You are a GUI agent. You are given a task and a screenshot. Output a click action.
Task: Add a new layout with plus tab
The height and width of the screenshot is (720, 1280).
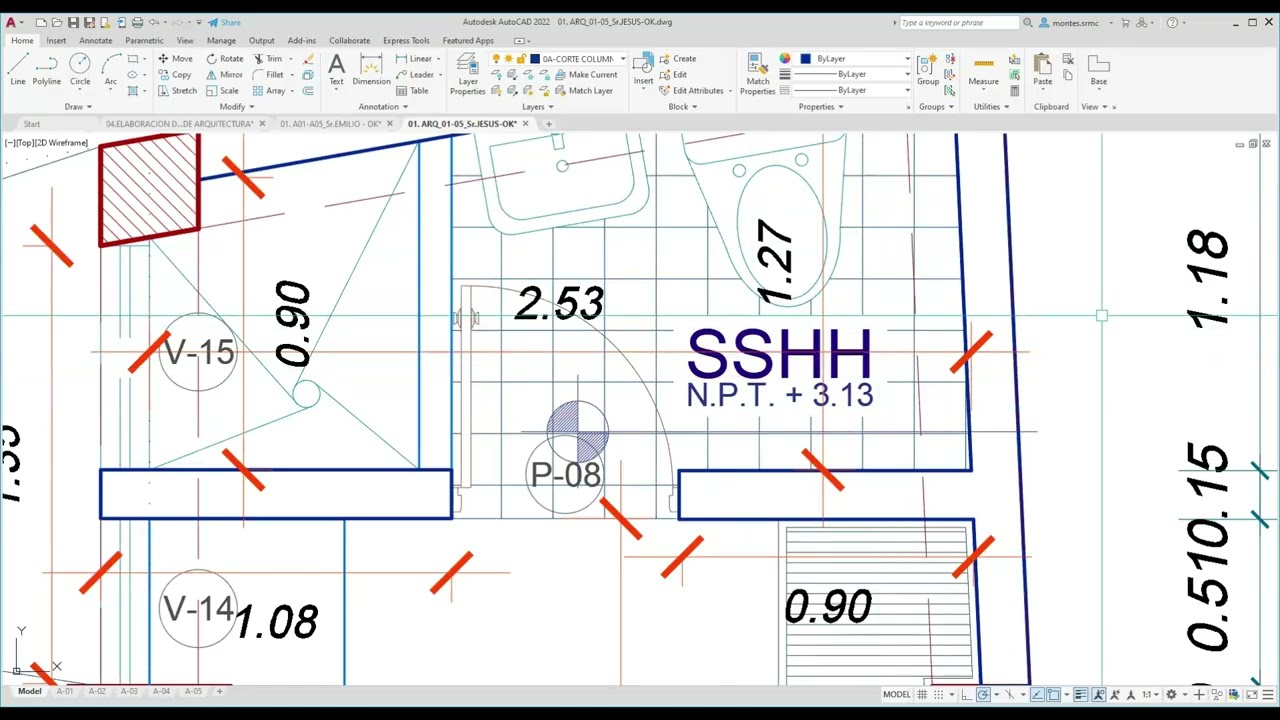[220, 691]
